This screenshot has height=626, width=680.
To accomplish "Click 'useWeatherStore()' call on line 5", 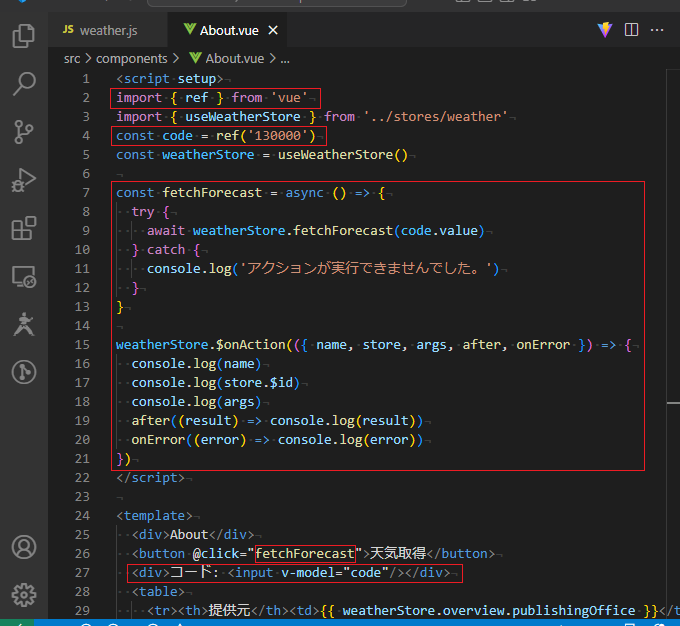I will 343,155.
